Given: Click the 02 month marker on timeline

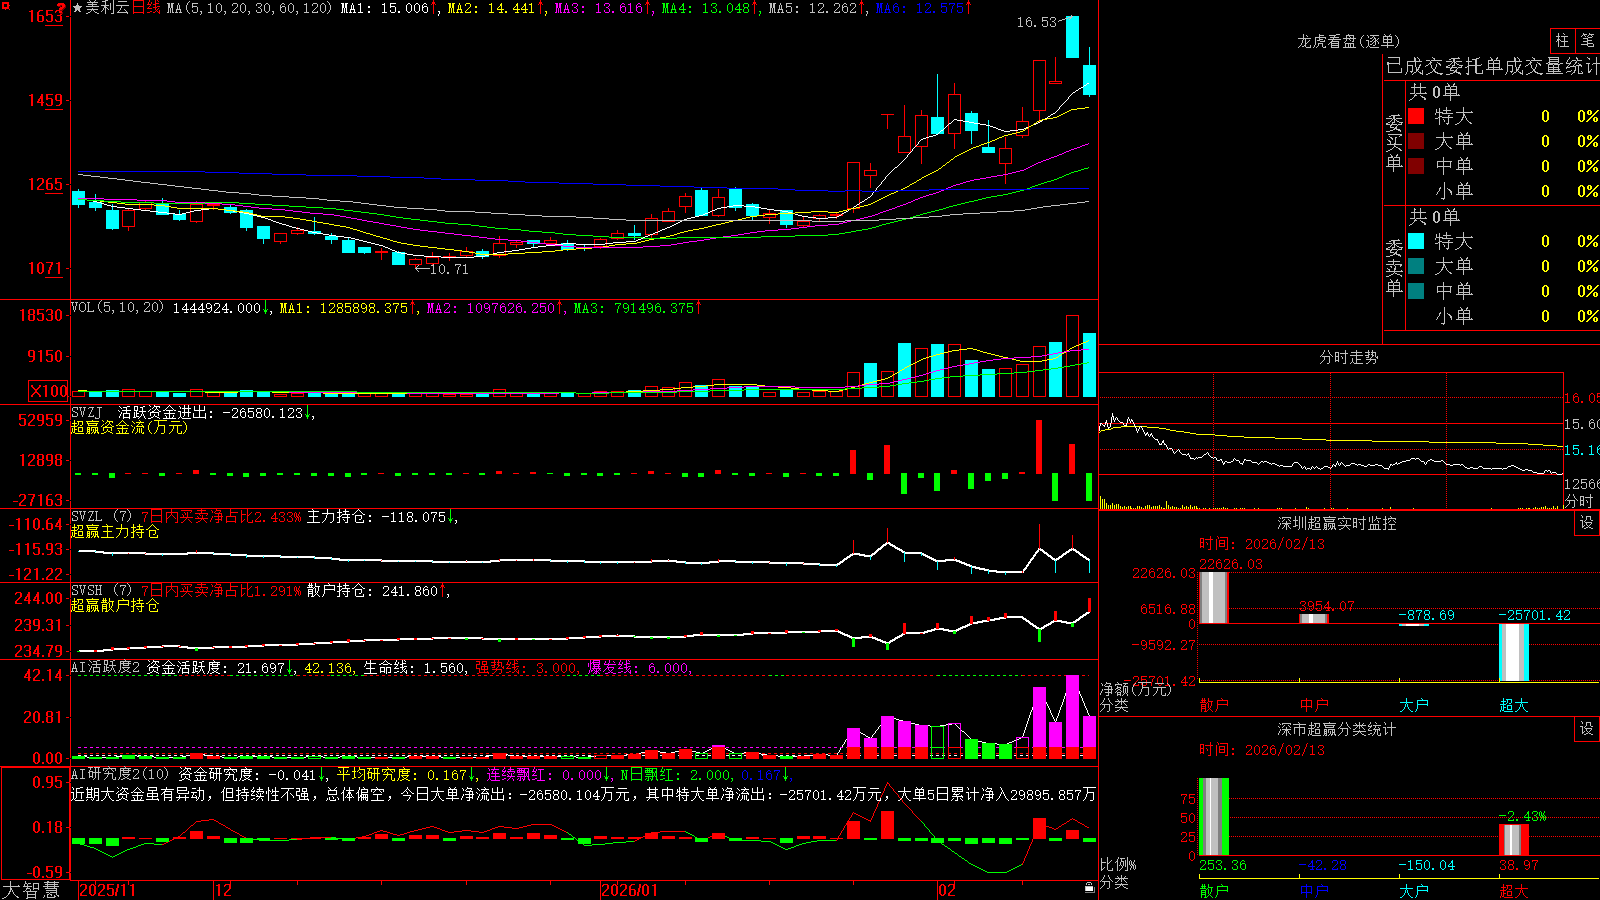Looking at the screenshot, I should click(x=947, y=890).
